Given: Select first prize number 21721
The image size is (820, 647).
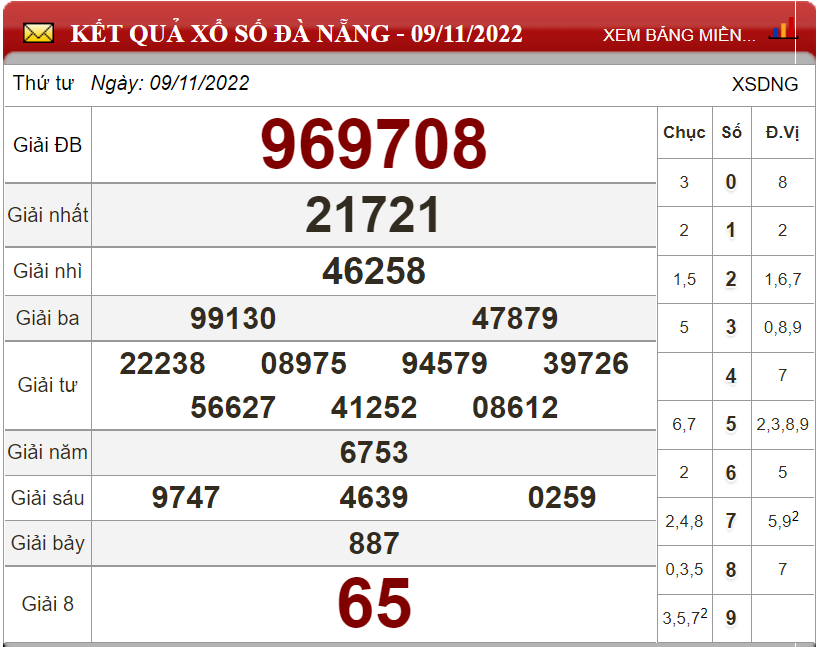Looking at the screenshot, I should pos(373,215).
